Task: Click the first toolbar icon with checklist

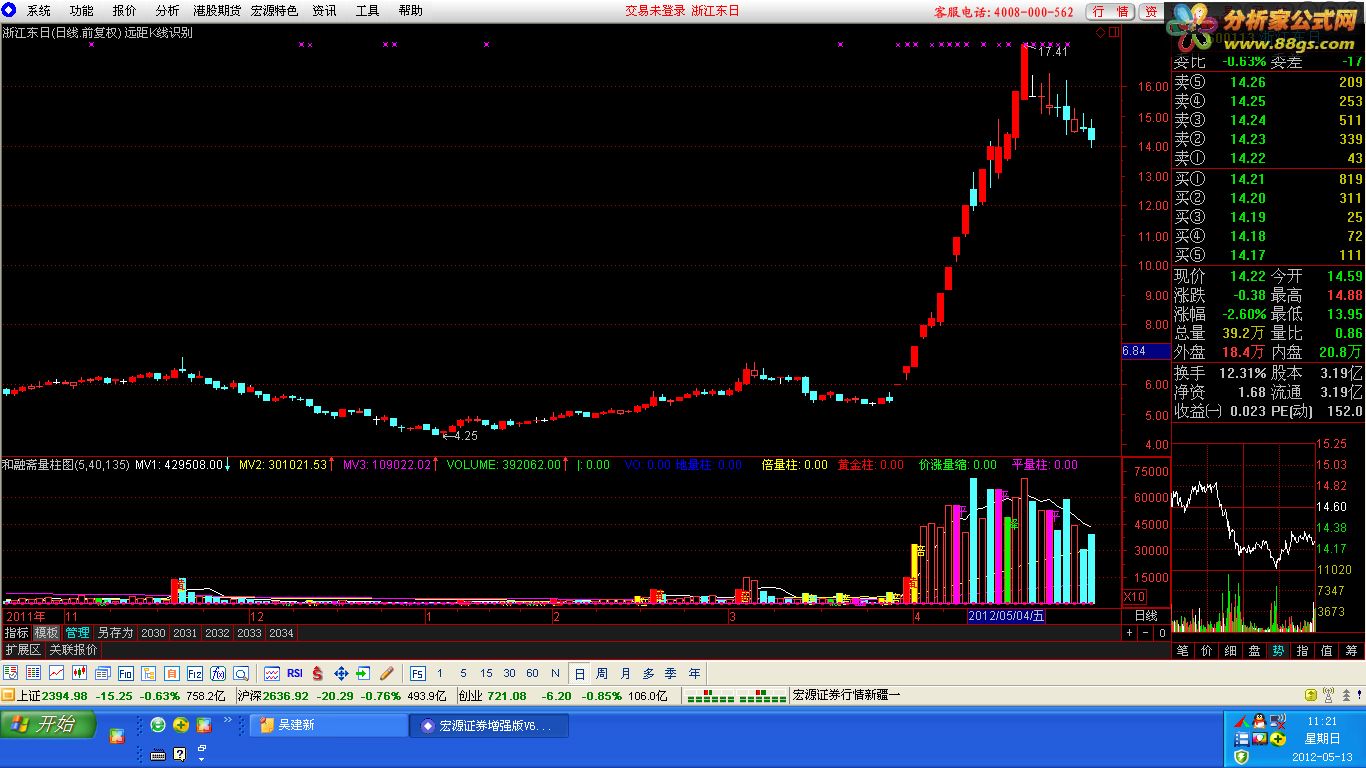Action: [11, 673]
